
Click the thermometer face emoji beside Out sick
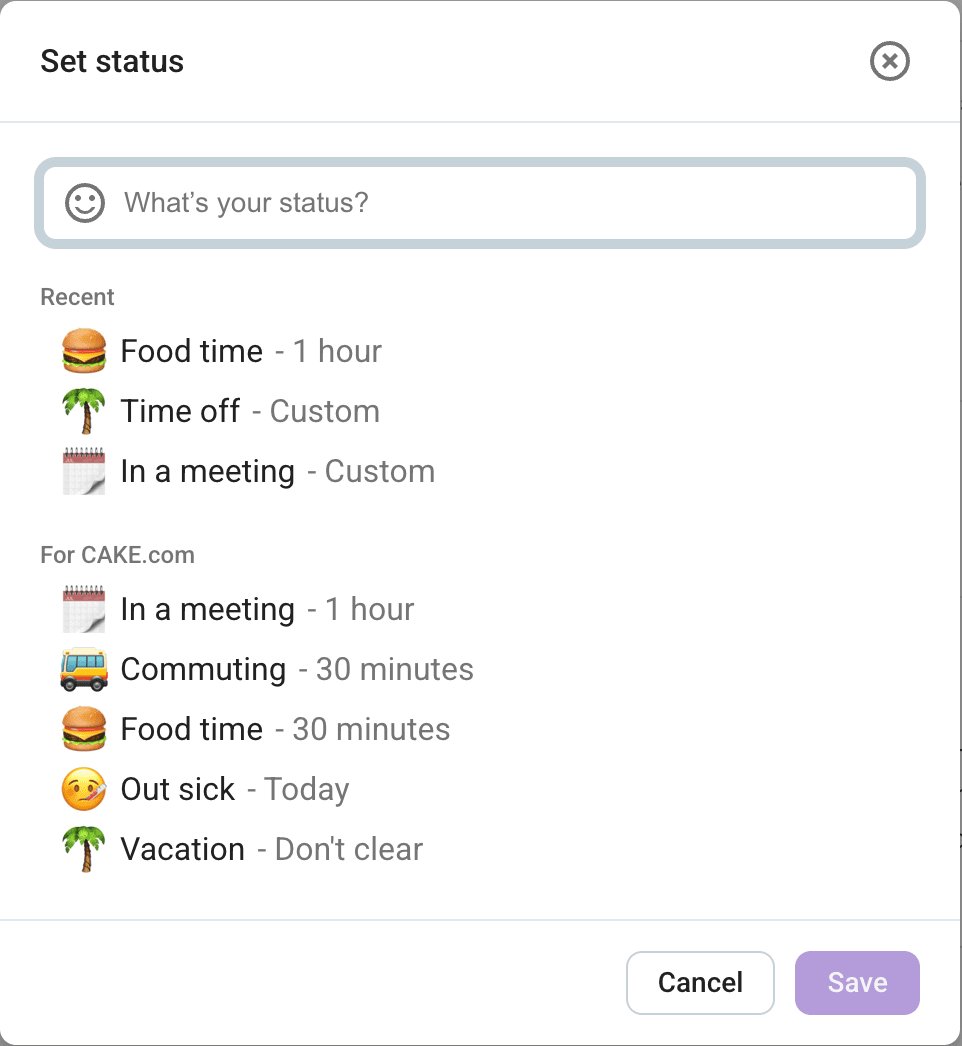pyautogui.click(x=84, y=788)
